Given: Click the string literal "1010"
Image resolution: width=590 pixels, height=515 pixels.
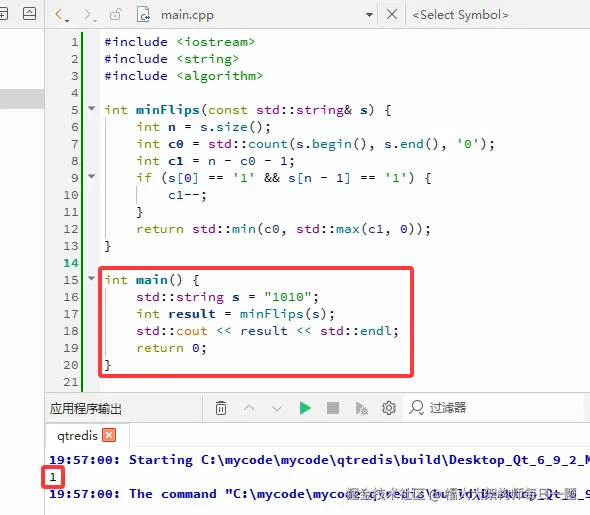Looking at the screenshot, I should pos(287,297).
